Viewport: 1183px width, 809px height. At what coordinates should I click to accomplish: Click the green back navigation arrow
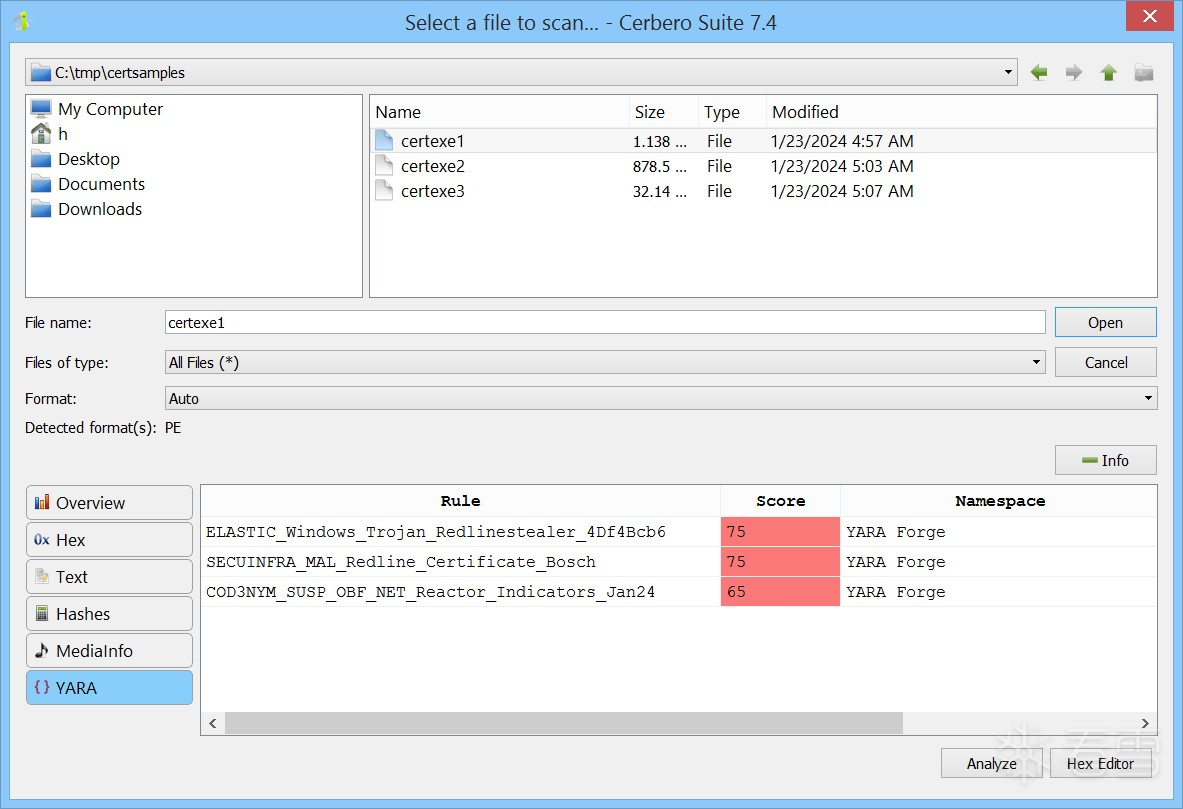tap(1039, 72)
